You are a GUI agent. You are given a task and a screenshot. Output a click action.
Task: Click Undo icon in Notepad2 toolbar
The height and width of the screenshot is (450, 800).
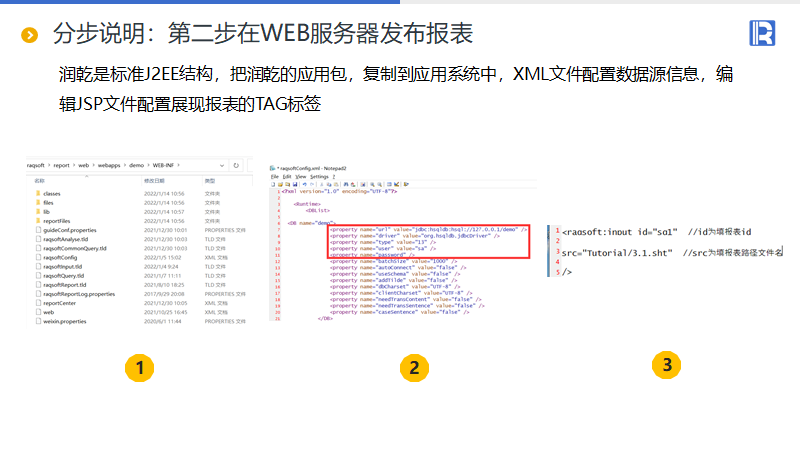coord(305,184)
